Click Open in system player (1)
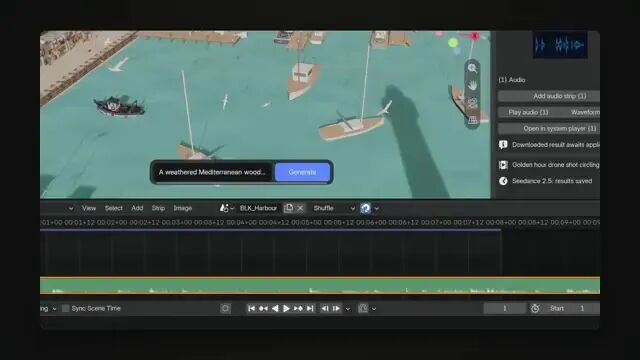Viewport: 640px width, 360px height. pos(549,129)
